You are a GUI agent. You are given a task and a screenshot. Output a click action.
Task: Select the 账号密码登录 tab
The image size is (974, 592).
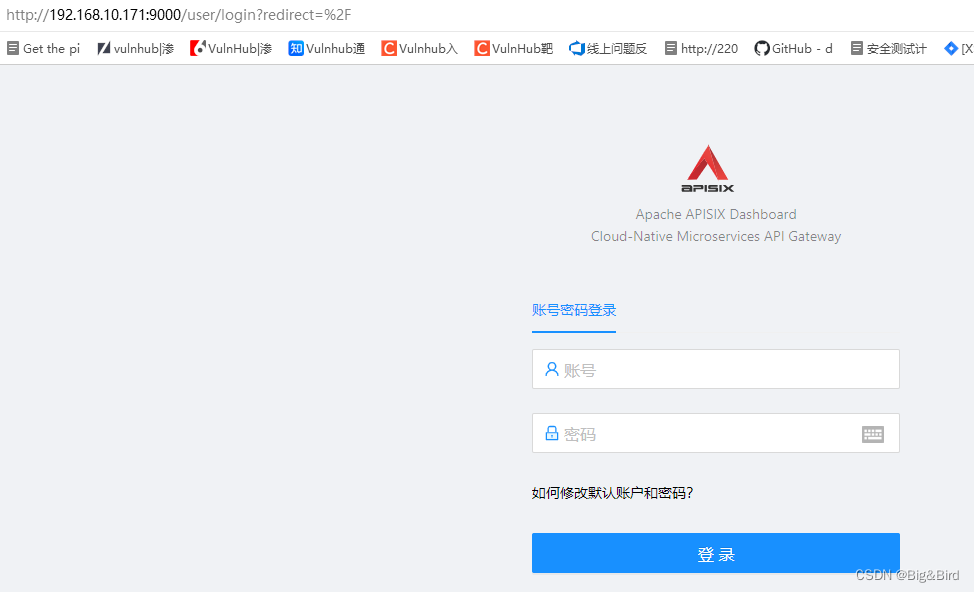coord(574,310)
